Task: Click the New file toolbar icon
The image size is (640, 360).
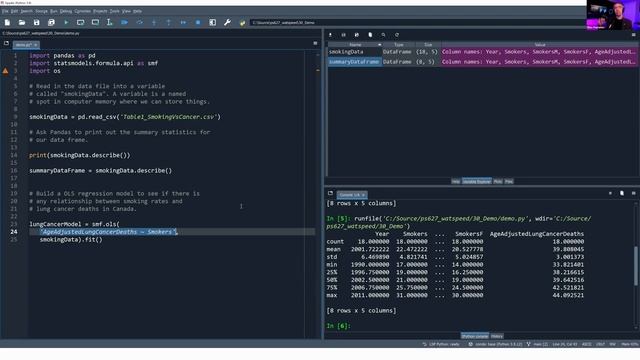Action: (x=7, y=22)
